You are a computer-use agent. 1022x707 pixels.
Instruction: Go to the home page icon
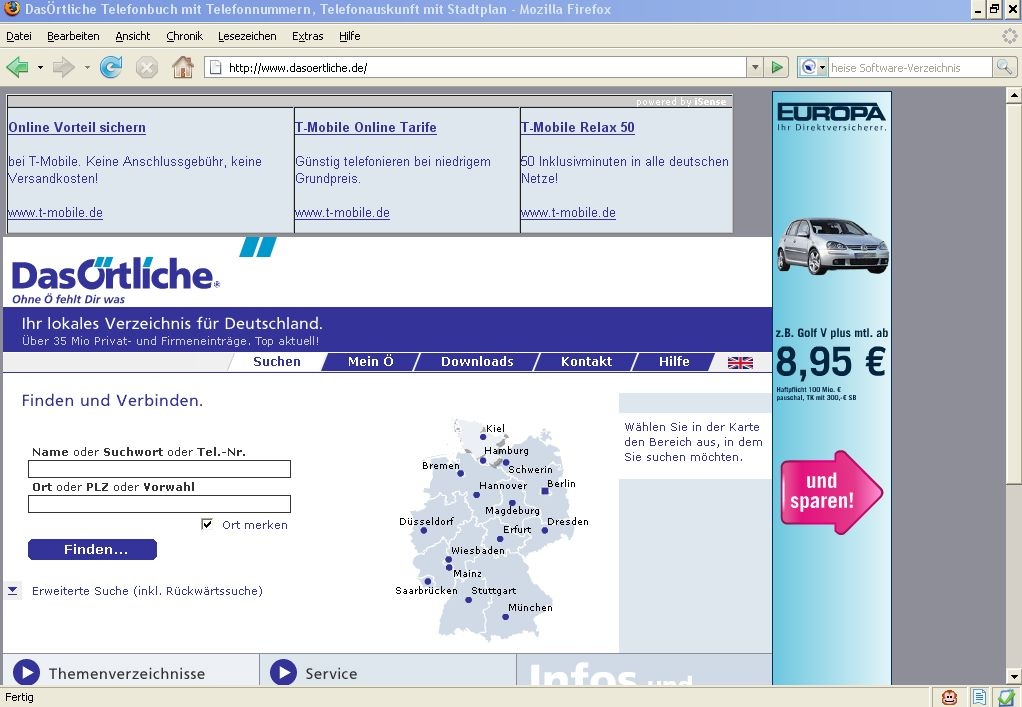click(182, 67)
